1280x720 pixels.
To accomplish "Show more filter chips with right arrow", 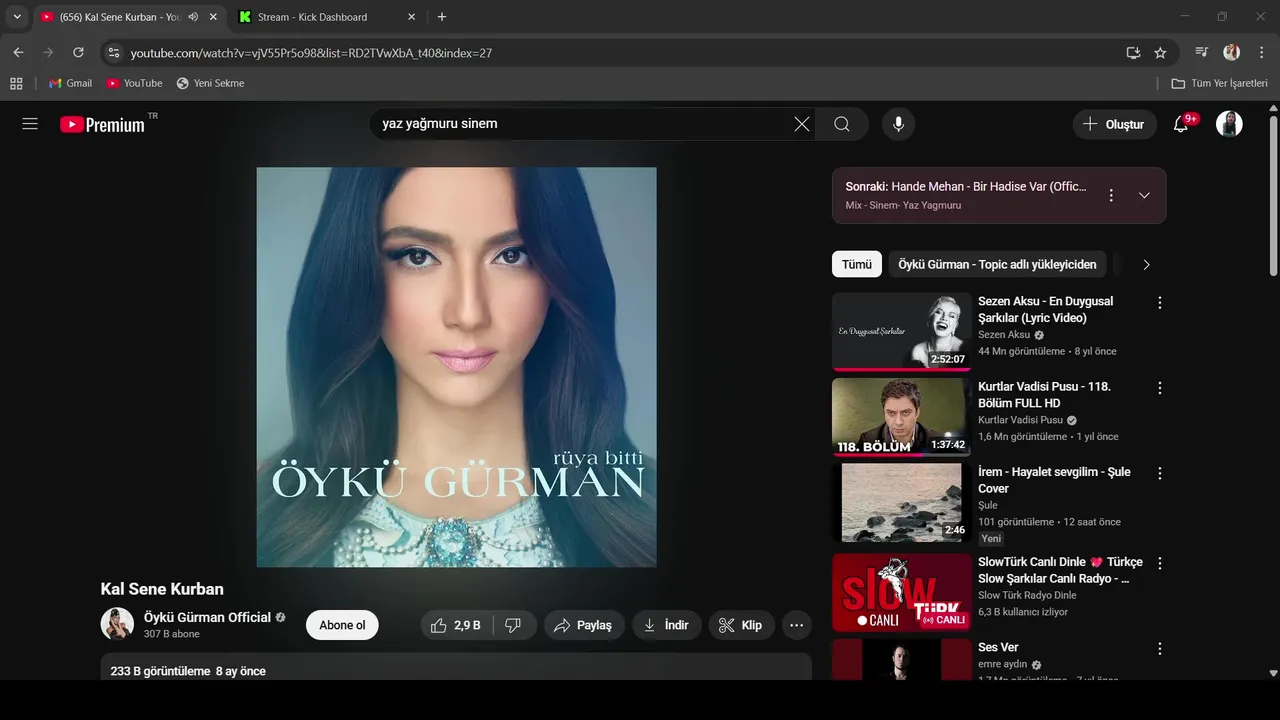I will pyautogui.click(x=1146, y=264).
